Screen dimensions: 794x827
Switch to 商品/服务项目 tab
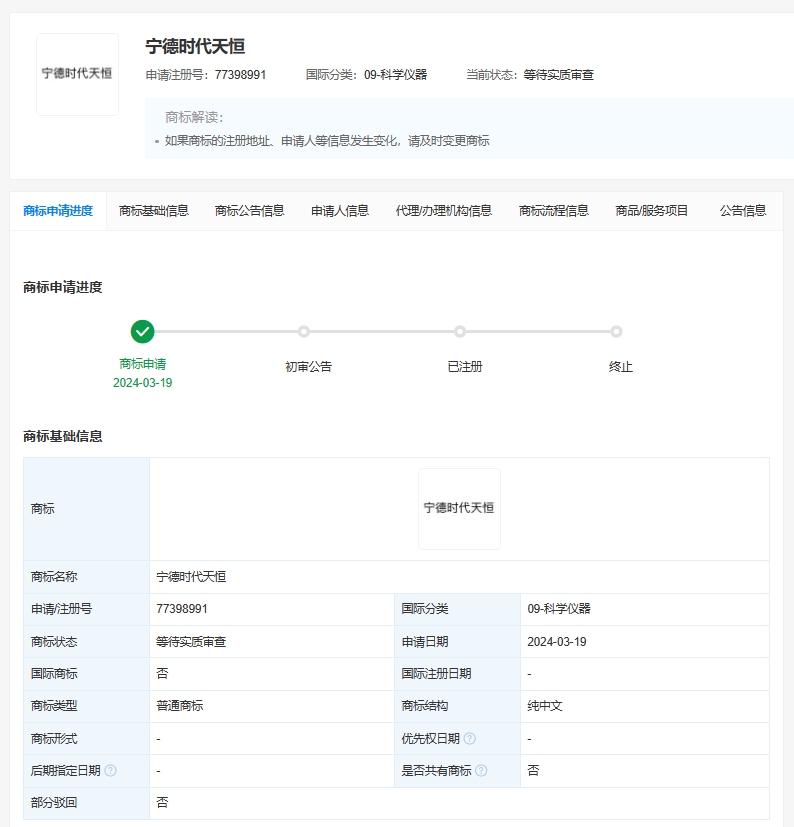pyautogui.click(x=652, y=211)
